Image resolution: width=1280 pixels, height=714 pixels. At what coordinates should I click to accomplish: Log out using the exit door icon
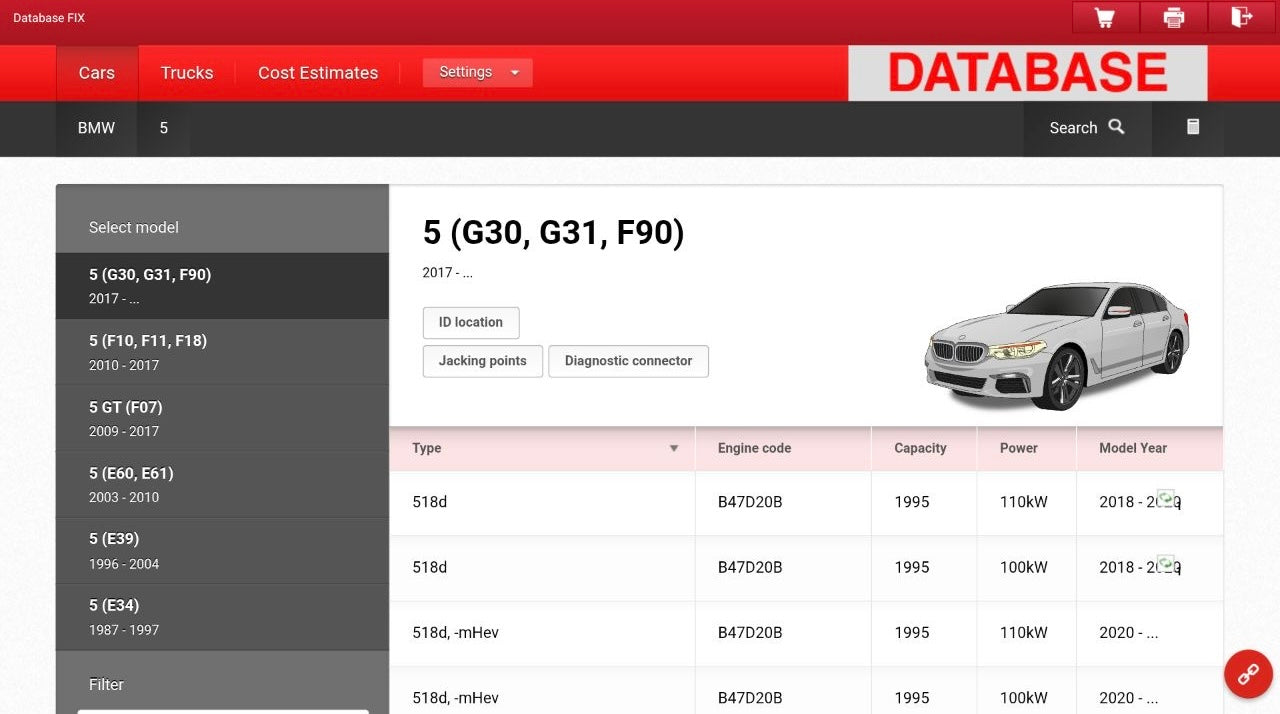[1241, 17]
